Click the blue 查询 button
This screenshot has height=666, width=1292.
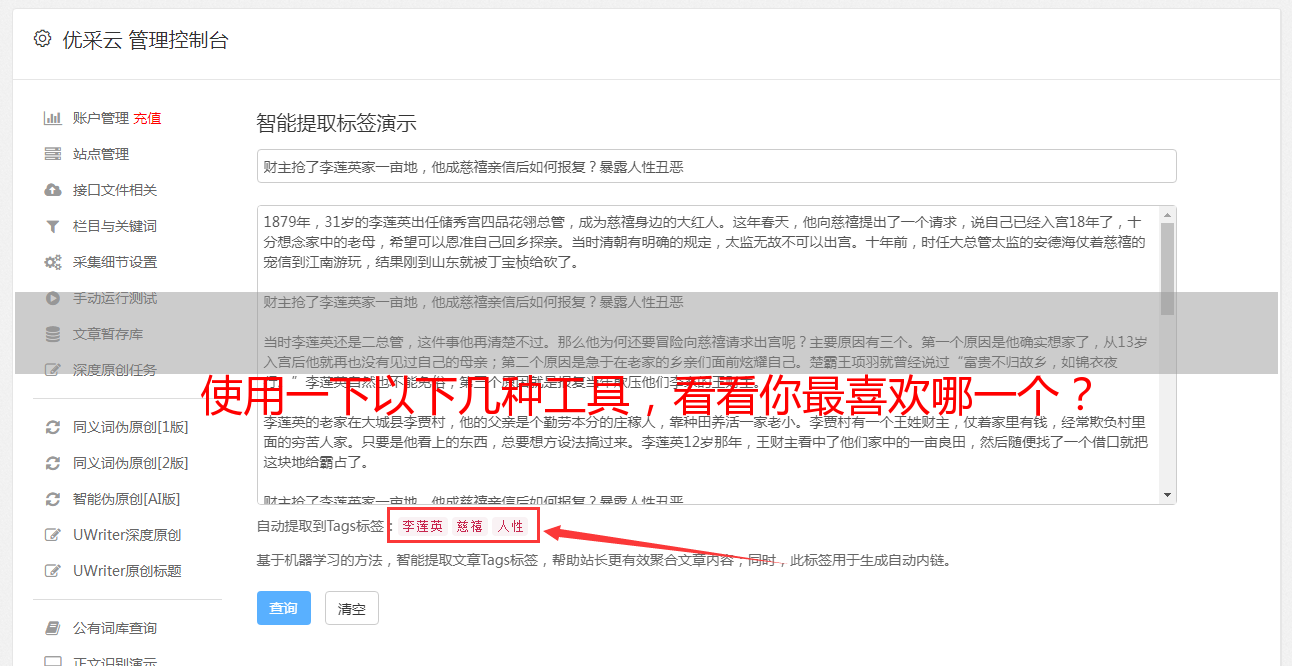coord(284,608)
